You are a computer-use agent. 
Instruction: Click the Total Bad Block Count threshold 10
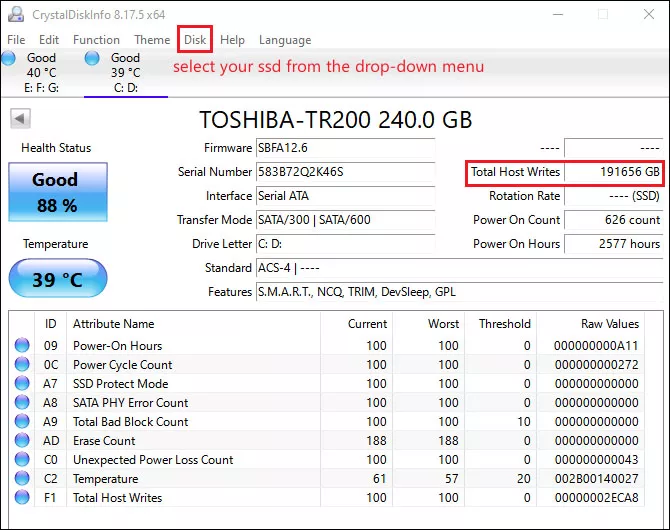524,421
